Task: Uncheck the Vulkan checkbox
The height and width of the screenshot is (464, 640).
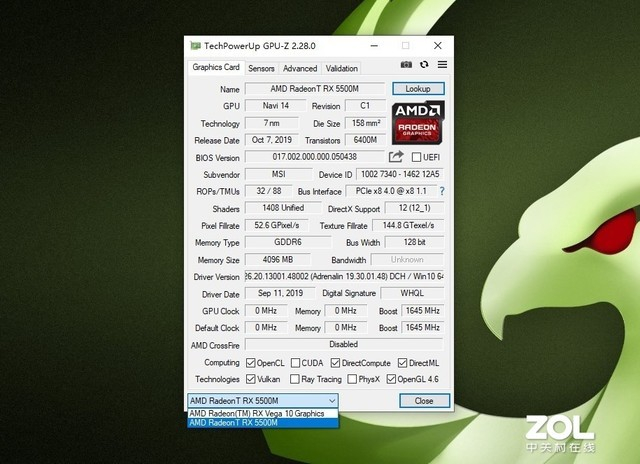Action: point(251,379)
